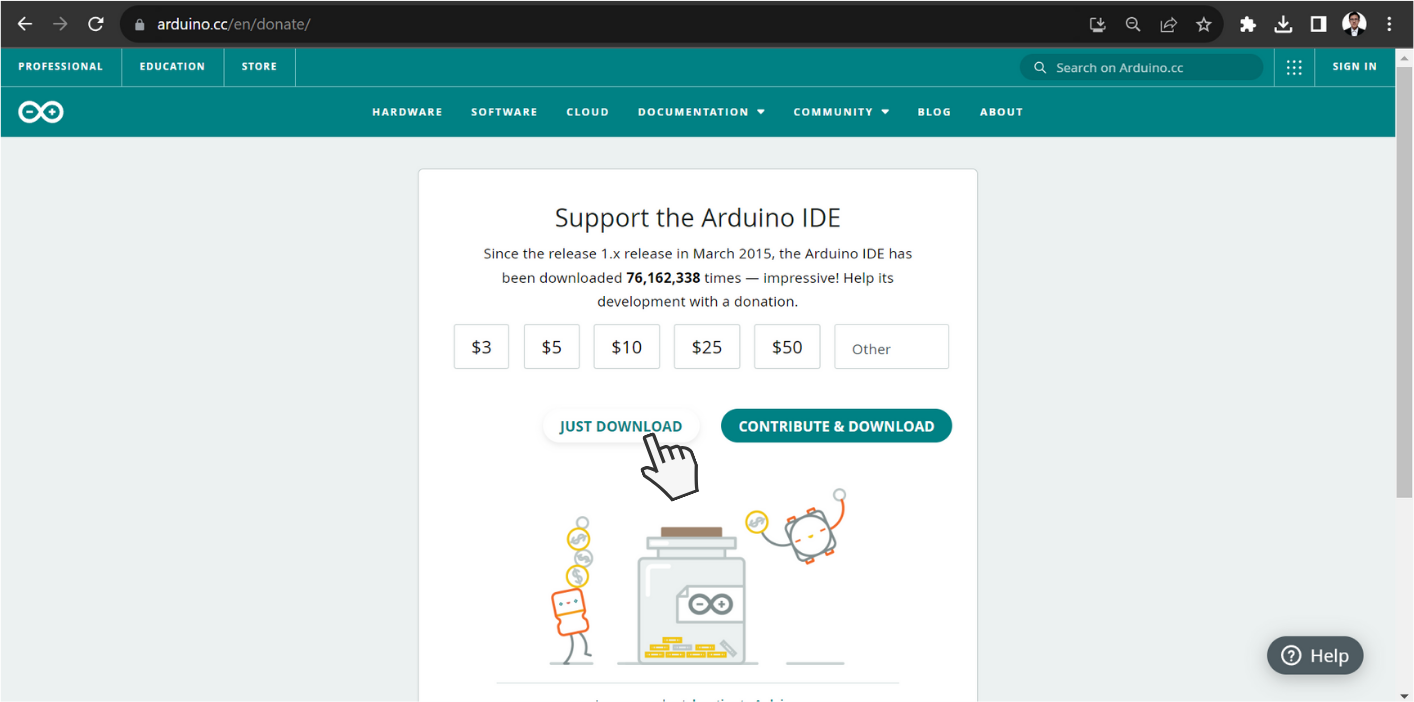Screen dimensions: 1414x702
Task: Switch to the Education tab
Action: (x=172, y=67)
